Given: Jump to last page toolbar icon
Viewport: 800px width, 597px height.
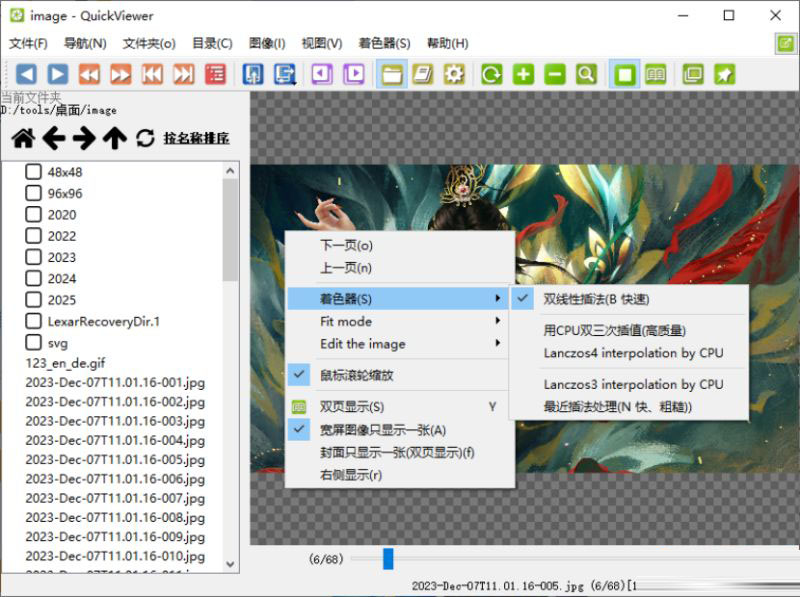Looking at the screenshot, I should (x=184, y=74).
